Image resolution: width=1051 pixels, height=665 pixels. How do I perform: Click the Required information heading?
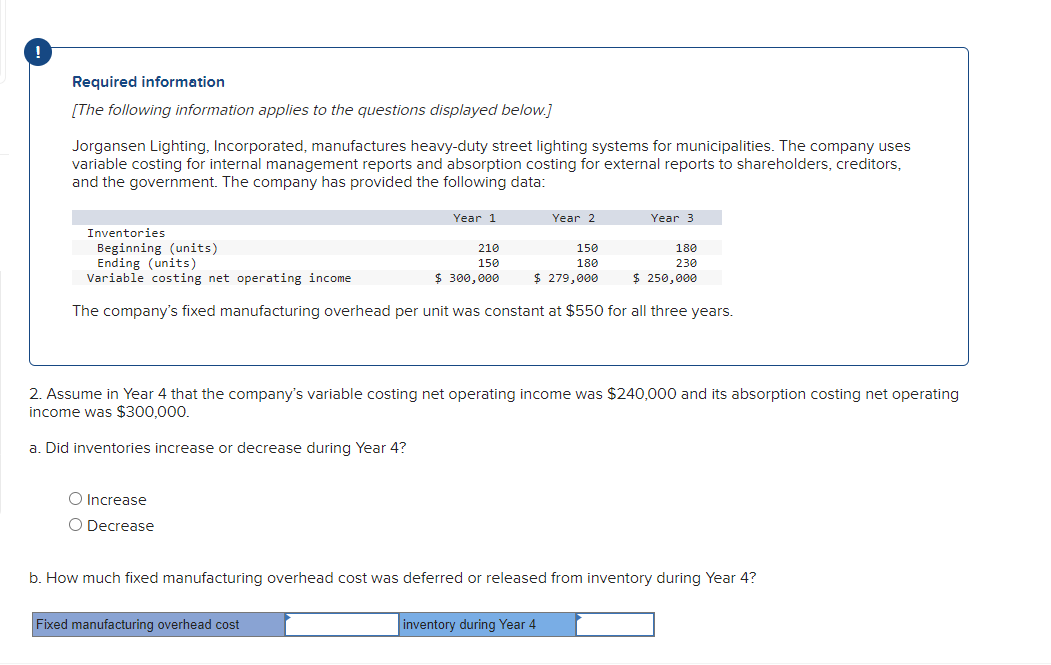[x=149, y=82]
